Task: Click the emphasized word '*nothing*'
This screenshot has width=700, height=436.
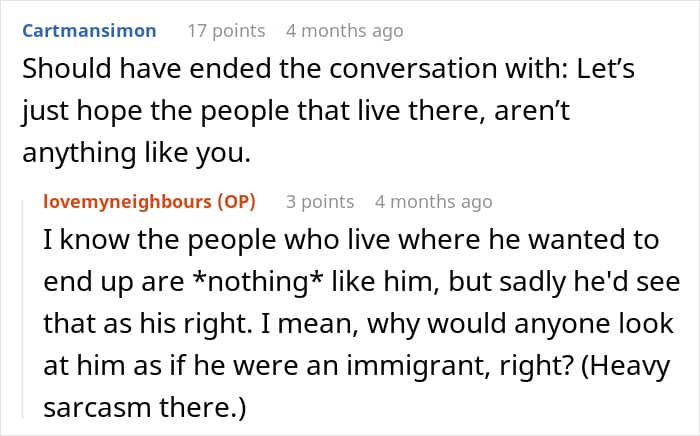Action: pos(260,282)
